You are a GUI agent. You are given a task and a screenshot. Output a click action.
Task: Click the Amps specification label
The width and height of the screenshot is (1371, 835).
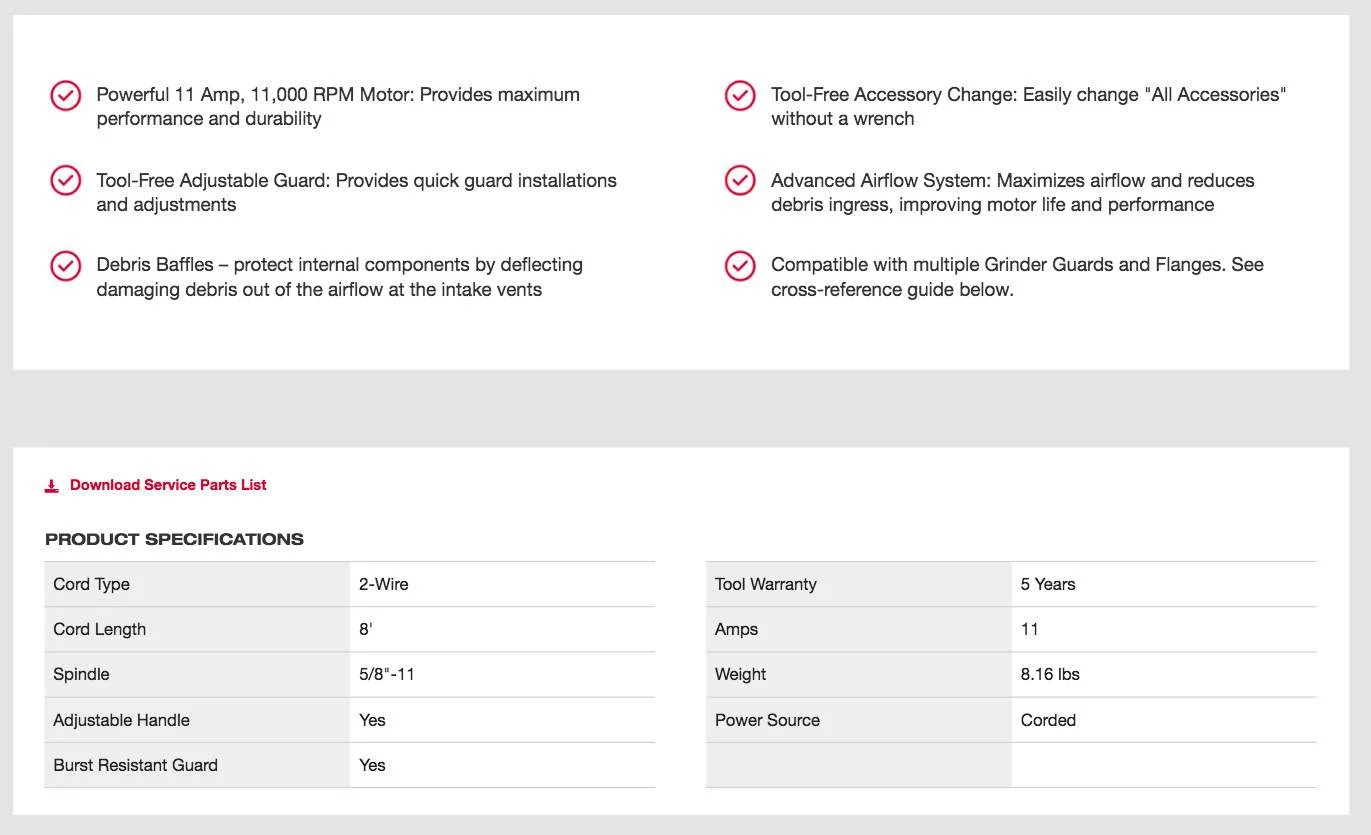click(736, 629)
